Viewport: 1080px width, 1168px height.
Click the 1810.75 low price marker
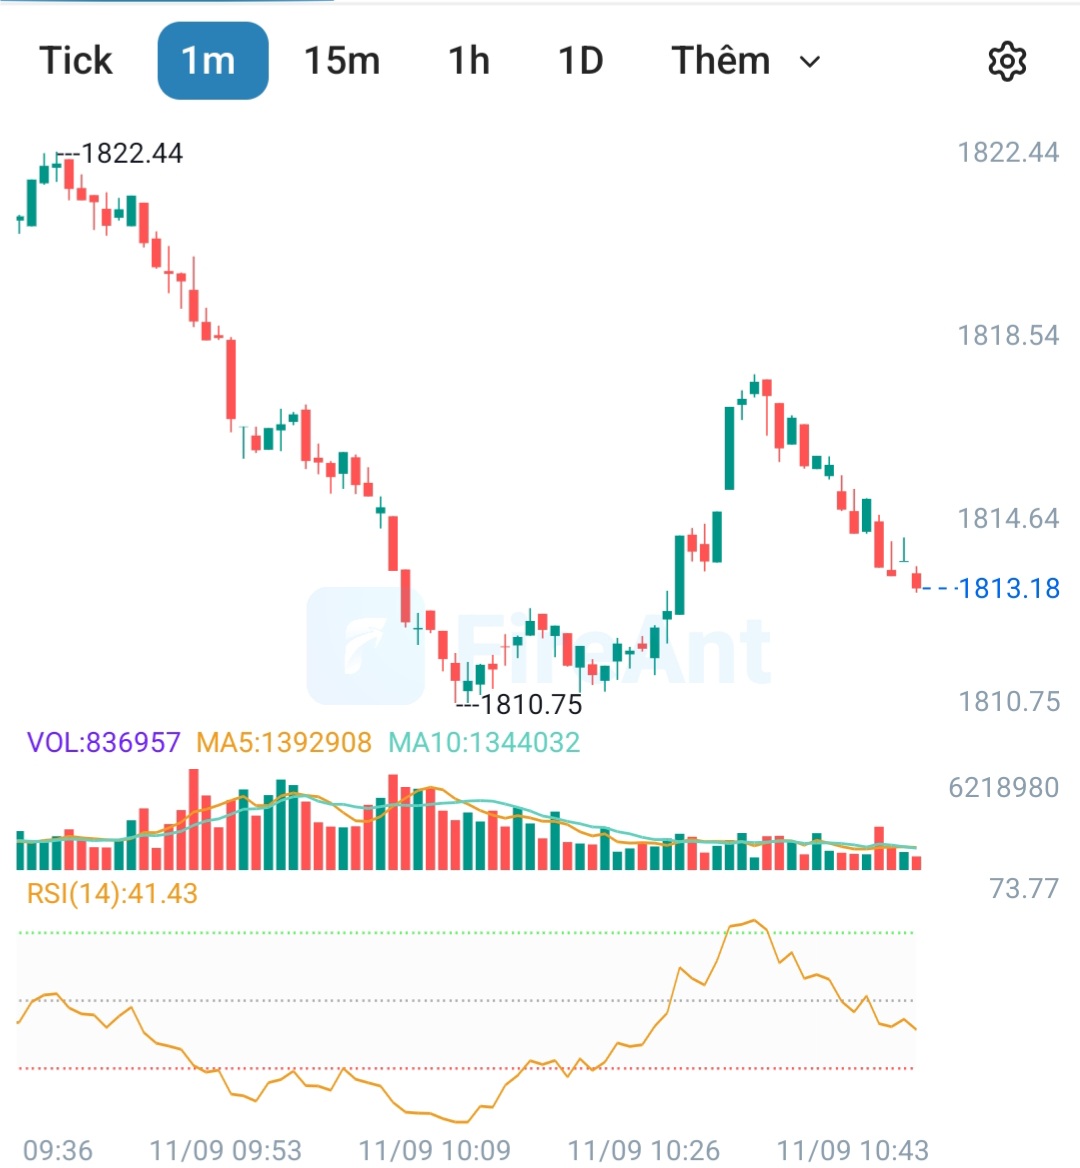pos(531,705)
